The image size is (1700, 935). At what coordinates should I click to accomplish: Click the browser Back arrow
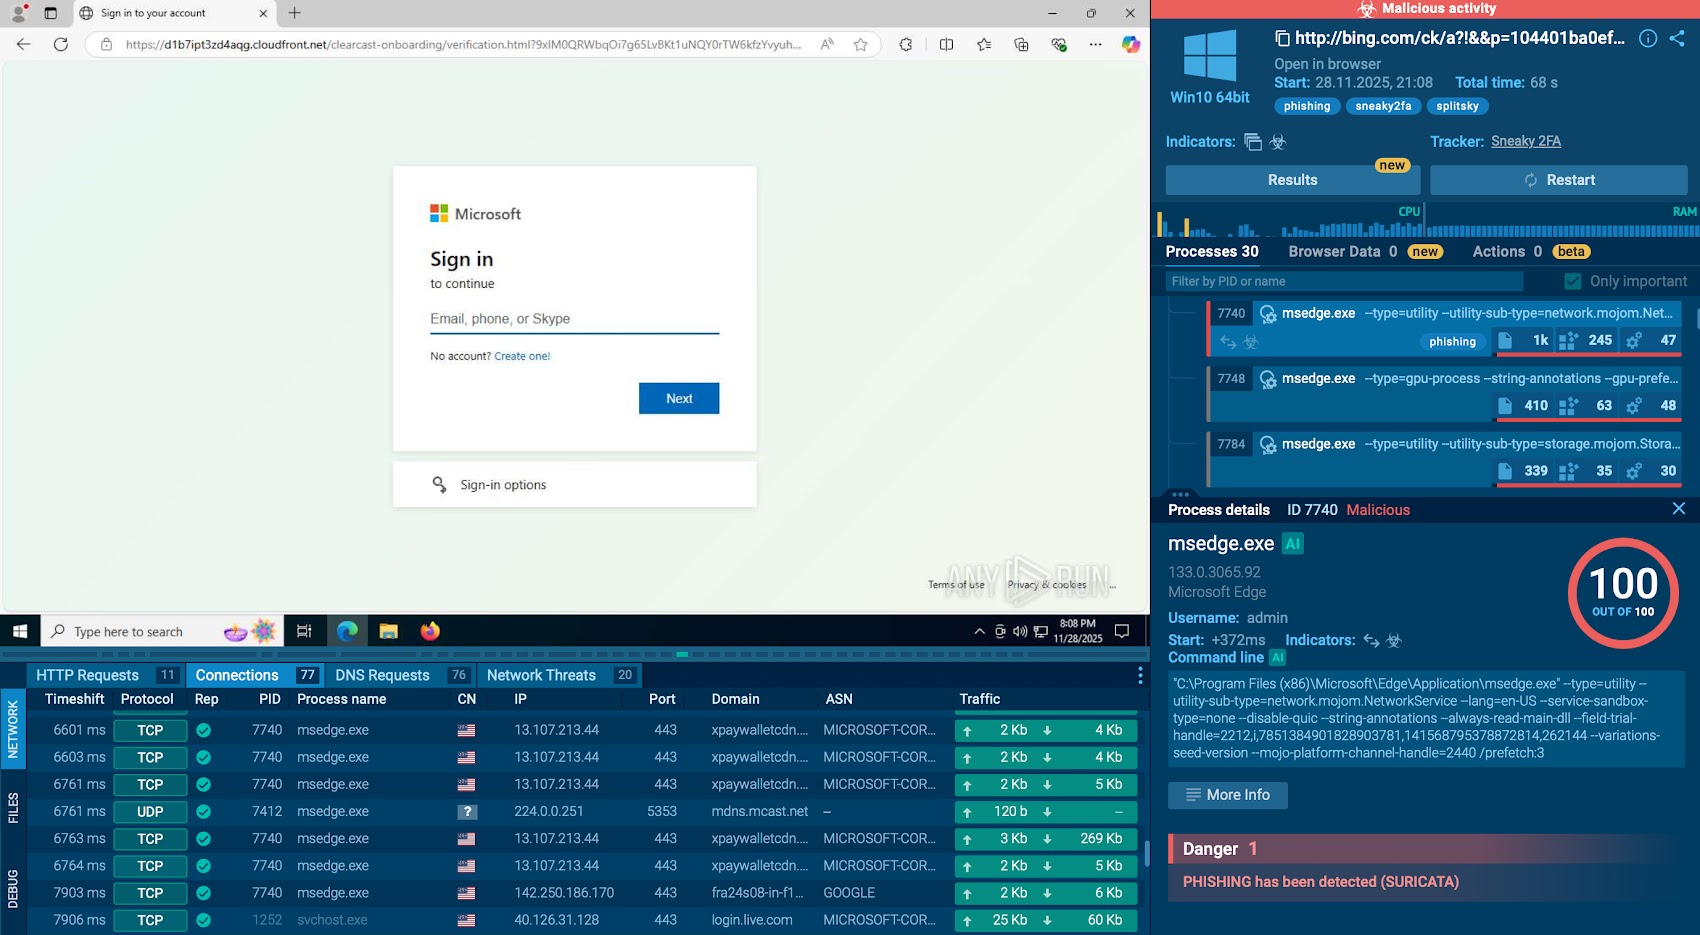click(24, 44)
